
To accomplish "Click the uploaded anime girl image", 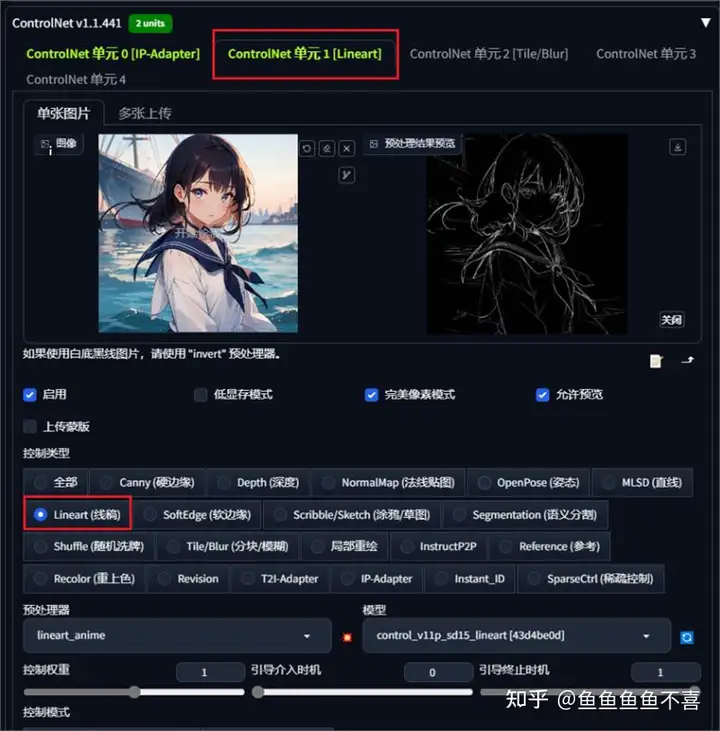I will 198,233.
